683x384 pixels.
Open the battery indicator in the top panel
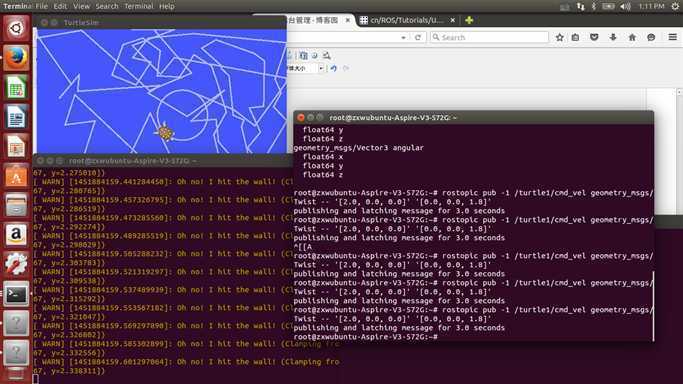click(x=608, y=6)
